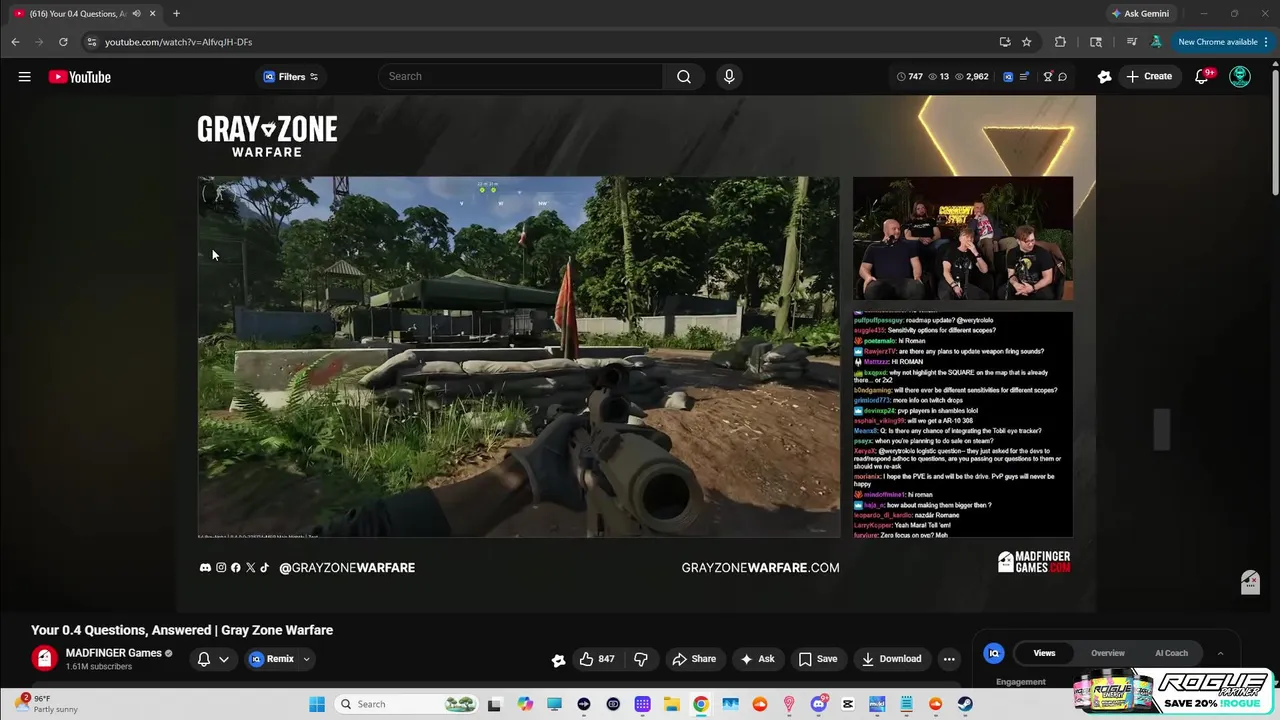Open a new browser tab

click(176, 13)
